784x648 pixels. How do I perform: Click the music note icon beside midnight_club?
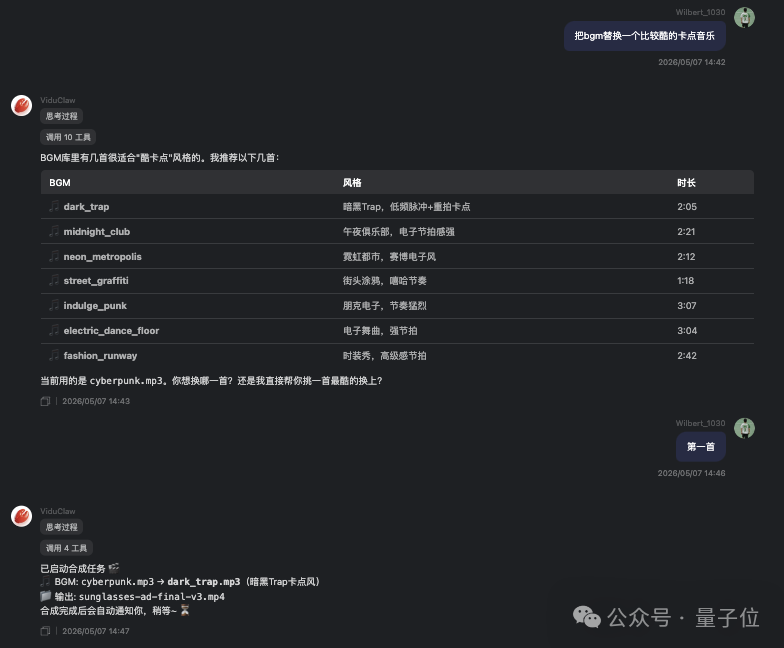[x=54, y=231]
